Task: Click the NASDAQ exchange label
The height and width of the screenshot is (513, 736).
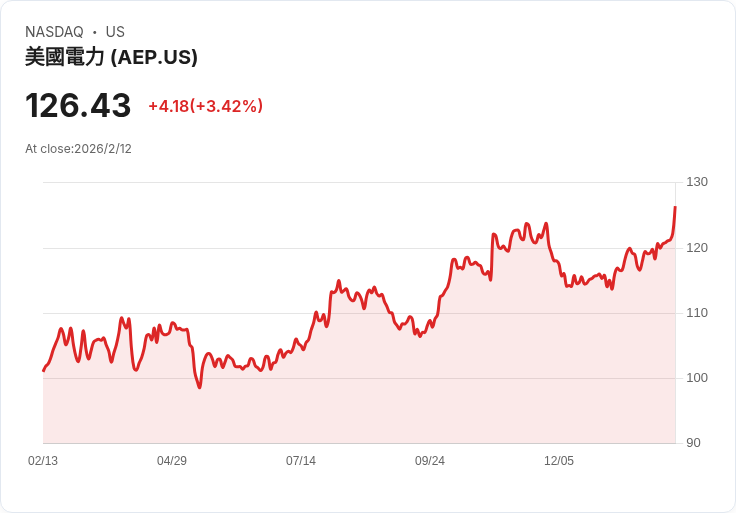Action: [54, 32]
